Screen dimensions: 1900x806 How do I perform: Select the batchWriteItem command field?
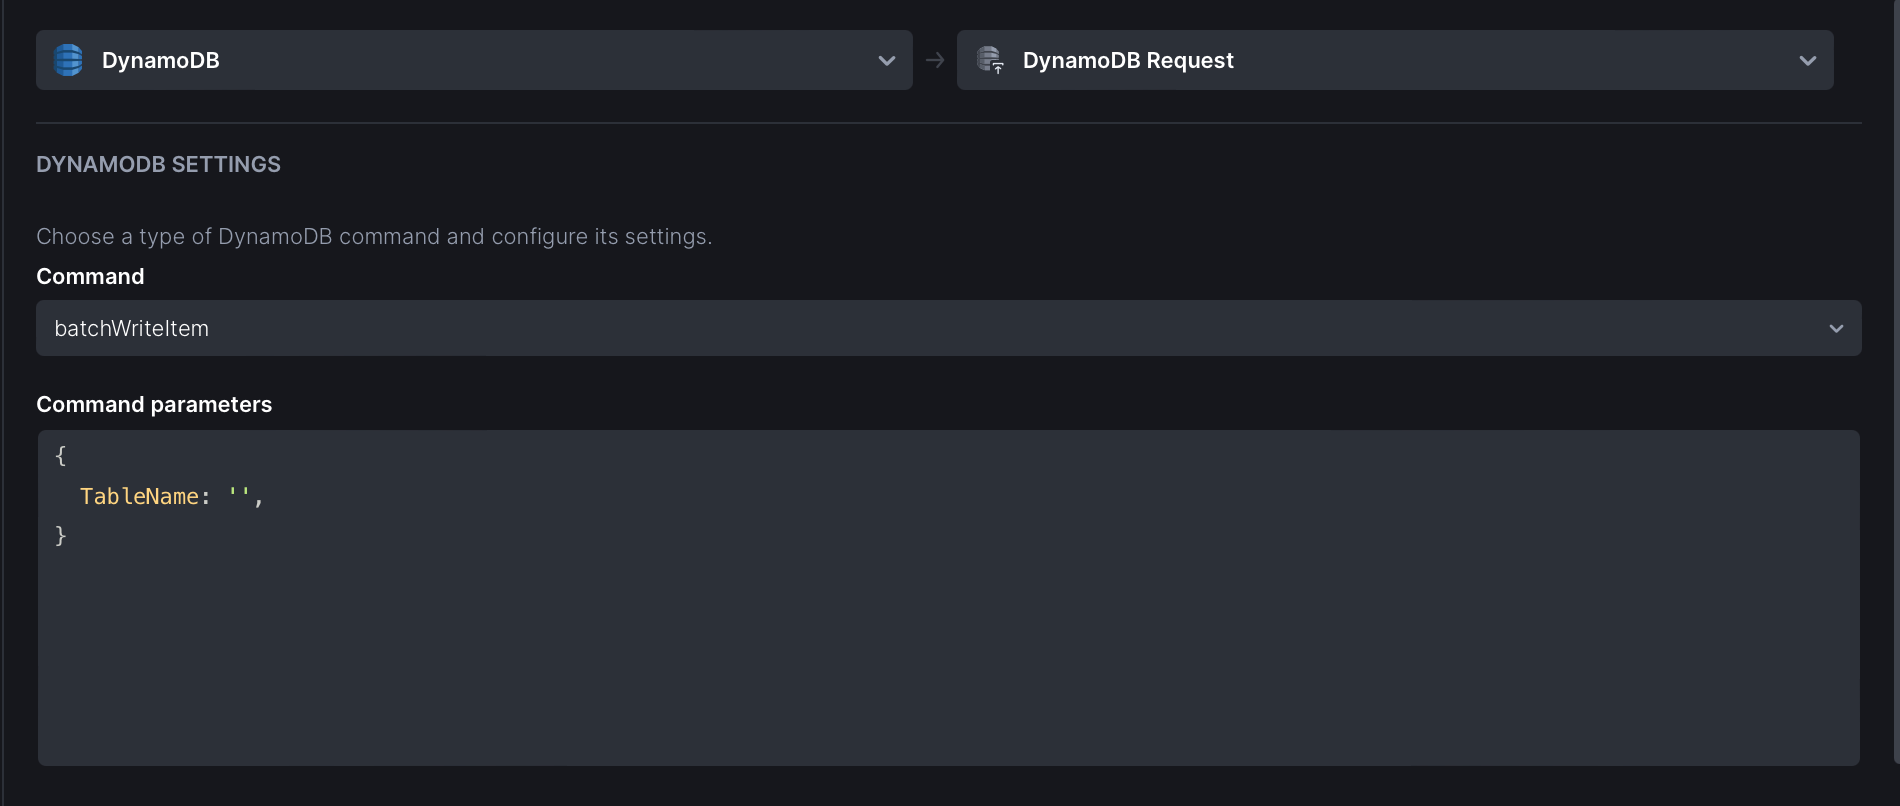click(x=948, y=328)
